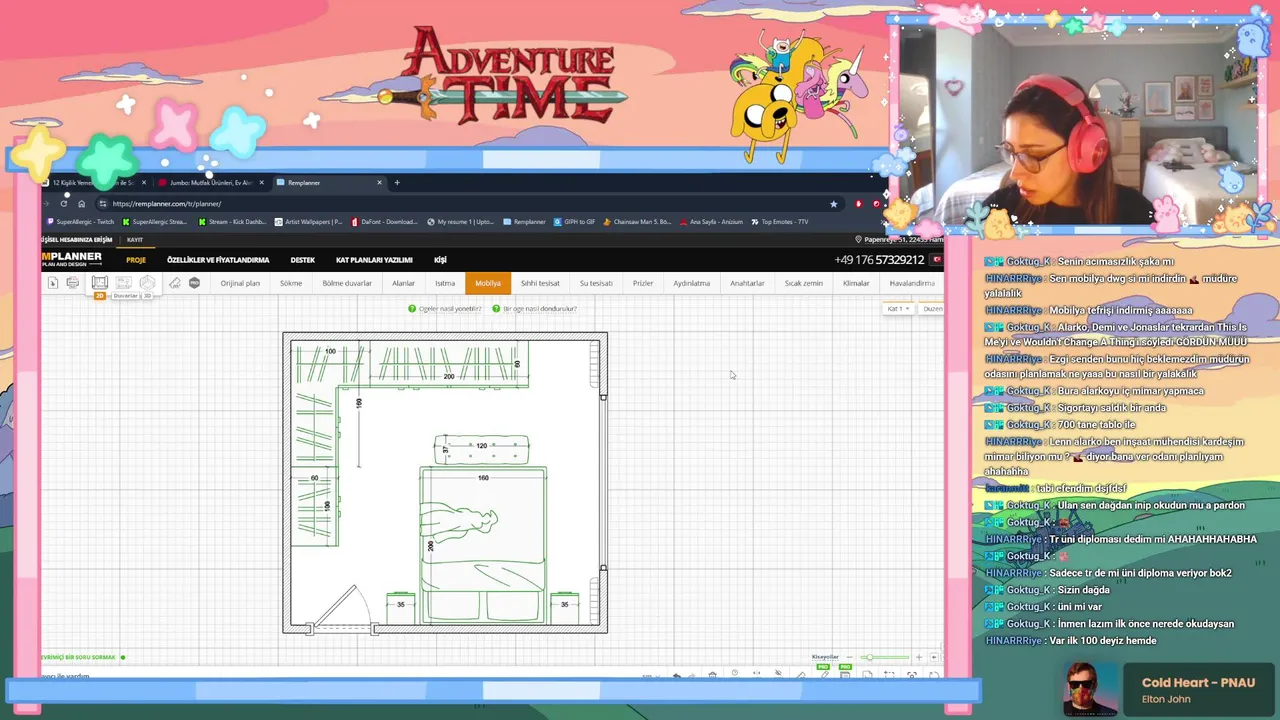The height and width of the screenshot is (720, 1280).
Task: Click the trash delete icon in bottom toolbar
Action: click(712, 675)
